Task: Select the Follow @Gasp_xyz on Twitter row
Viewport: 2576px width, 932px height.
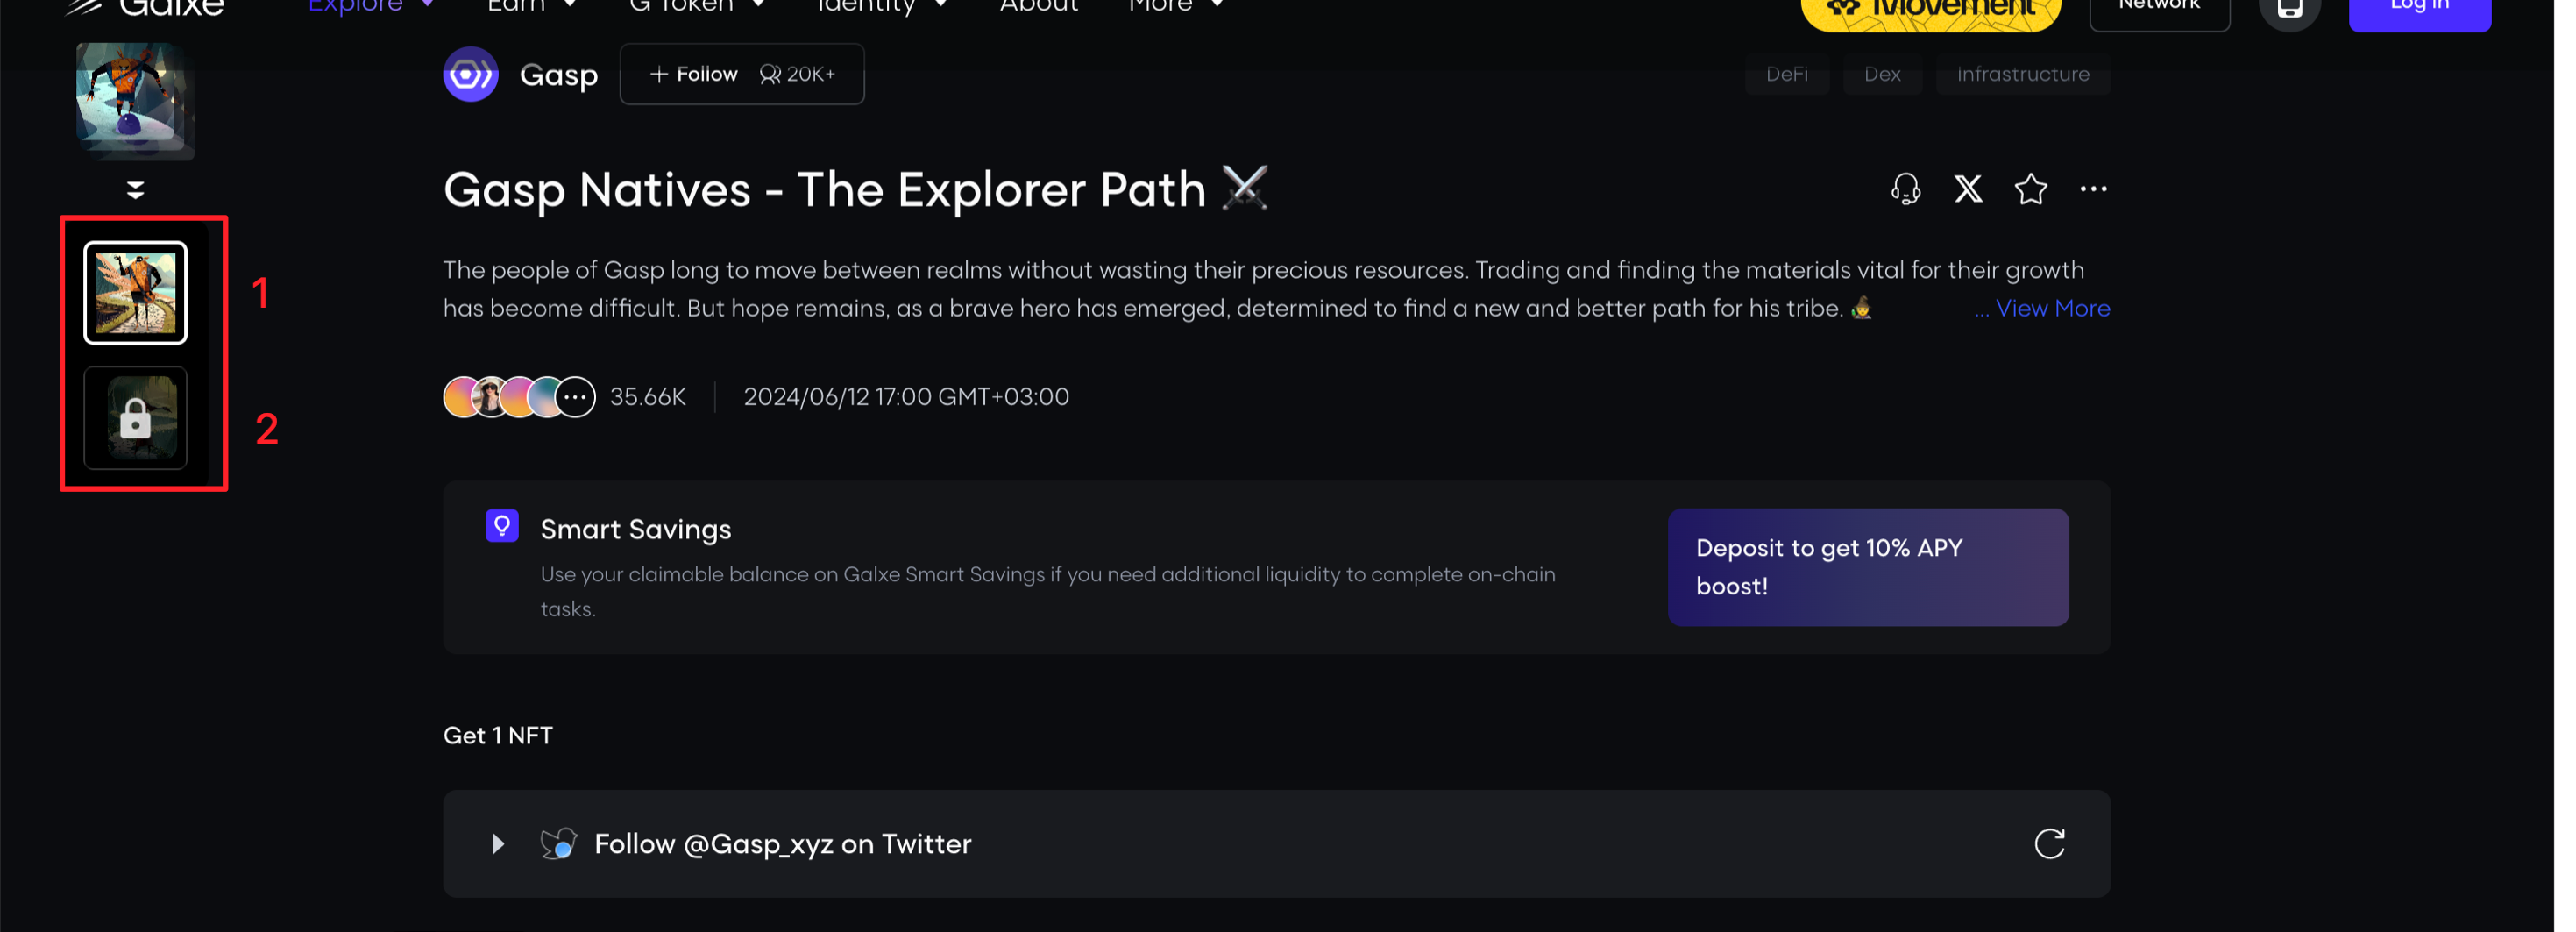Action: (1277, 844)
